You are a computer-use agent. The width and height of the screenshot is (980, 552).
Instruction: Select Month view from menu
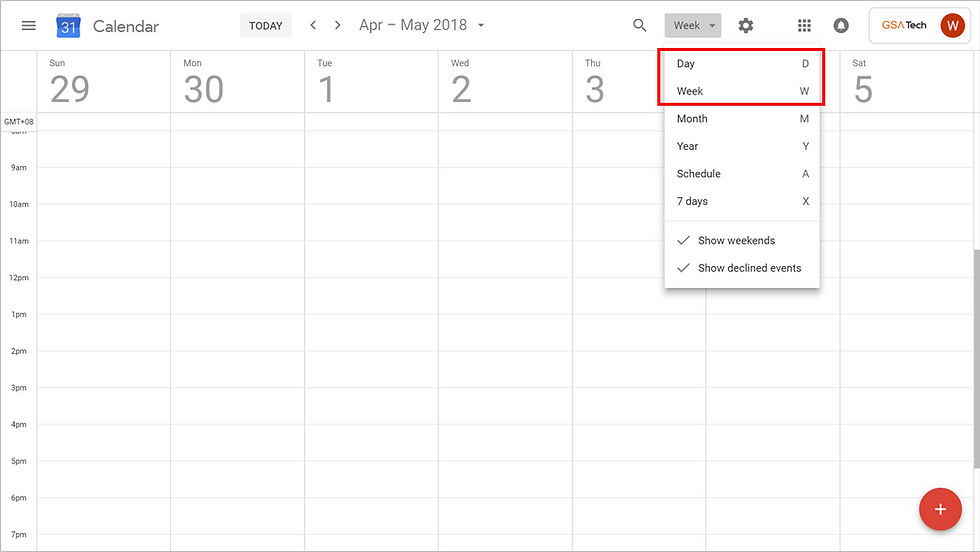(x=742, y=119)
